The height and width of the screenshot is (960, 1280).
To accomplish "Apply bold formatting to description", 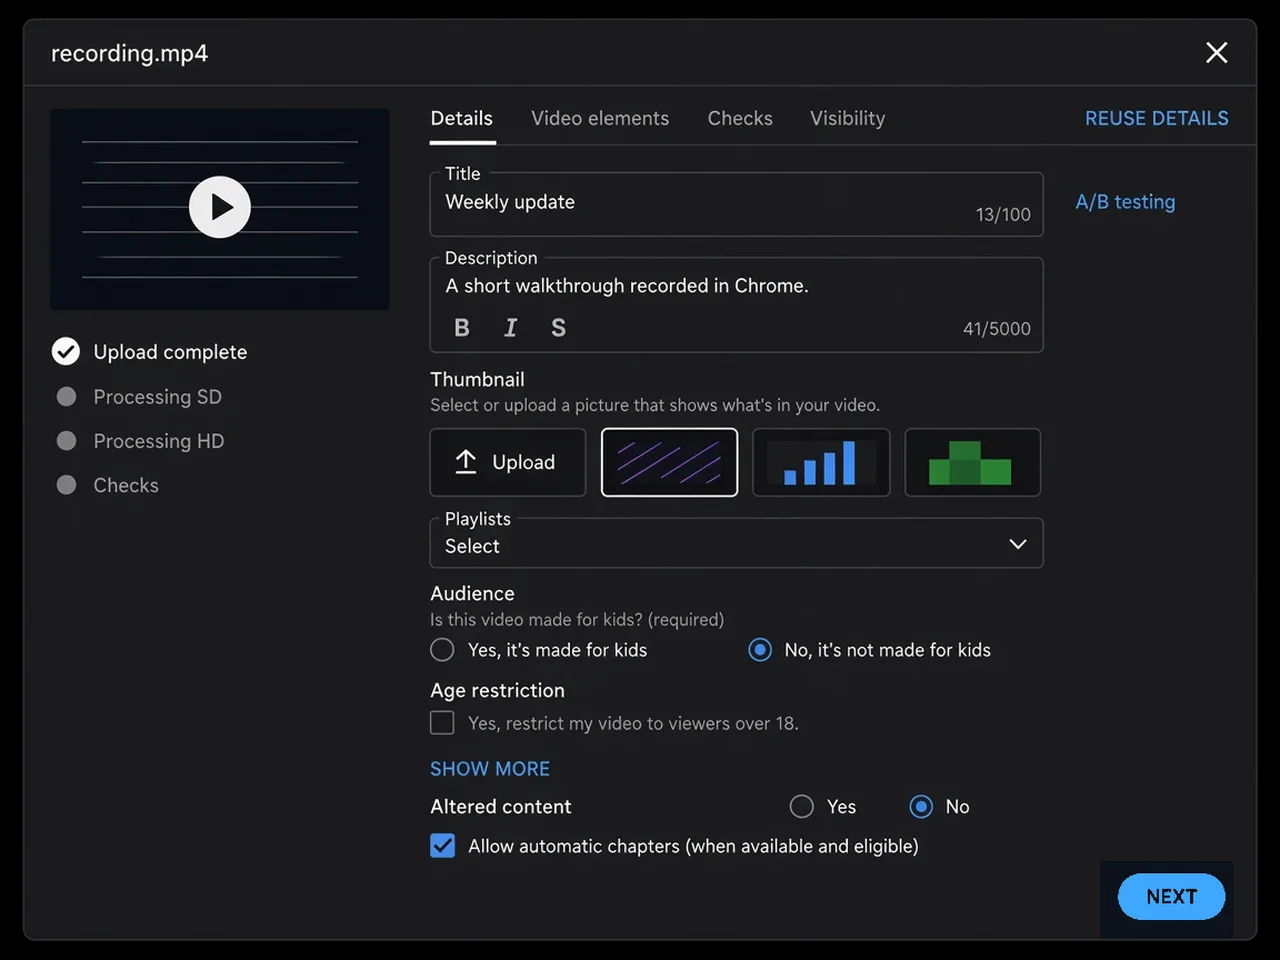I will coord(462,328).
